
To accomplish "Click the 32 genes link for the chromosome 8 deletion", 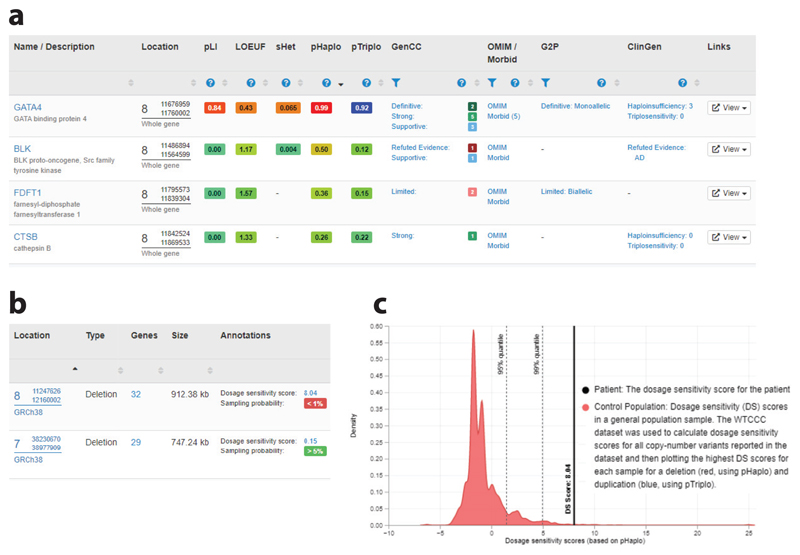I will tap(135, 394).
